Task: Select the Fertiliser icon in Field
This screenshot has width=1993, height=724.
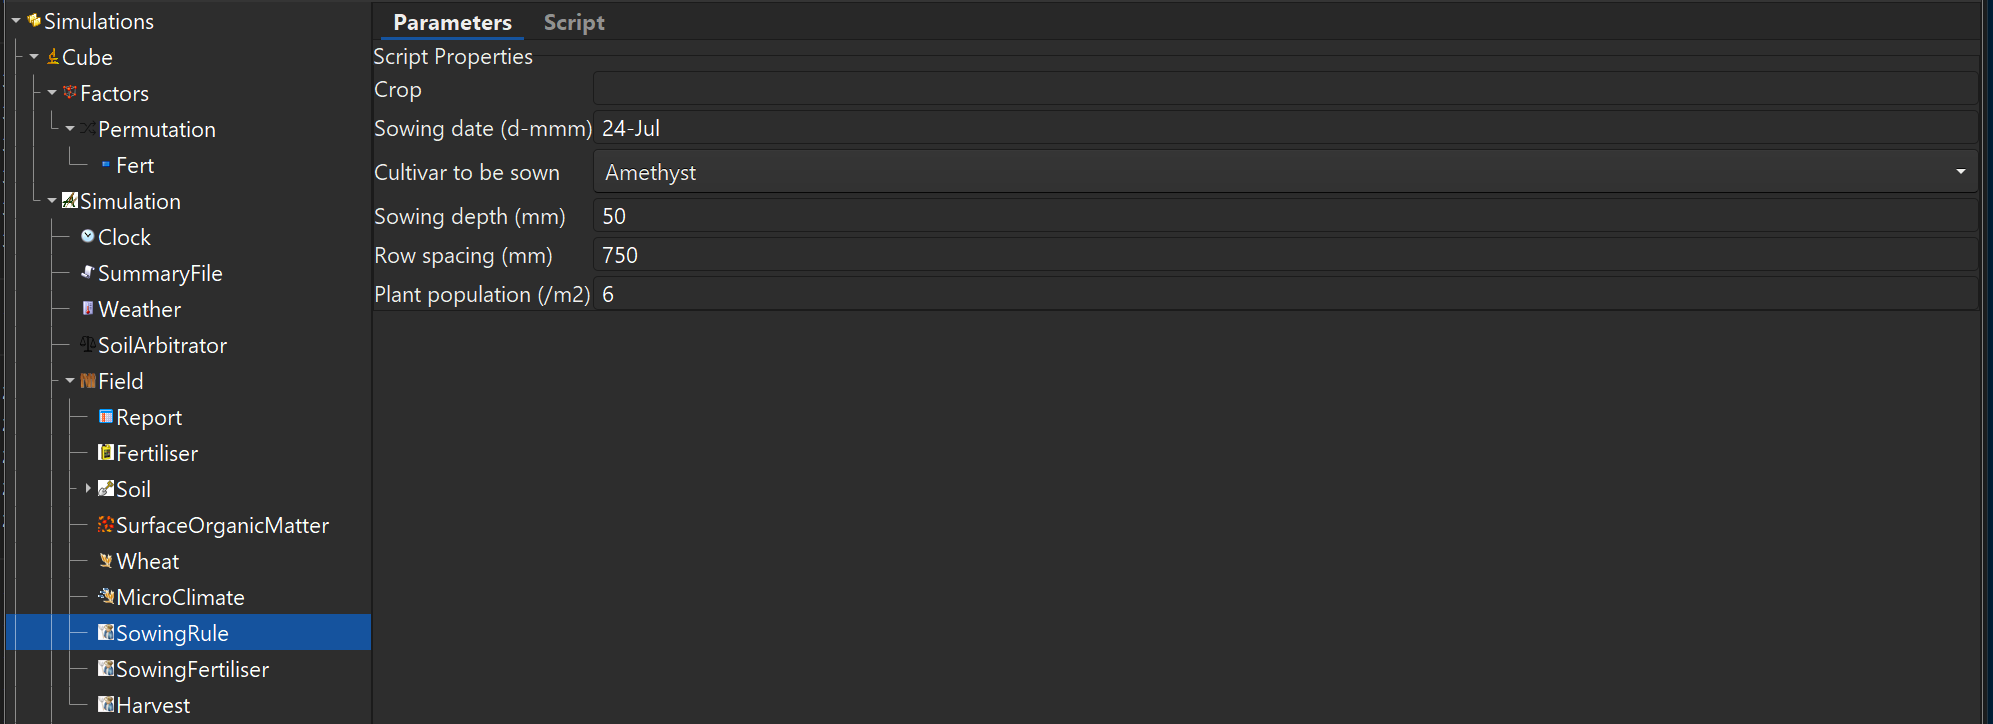Action: (106, 452)
